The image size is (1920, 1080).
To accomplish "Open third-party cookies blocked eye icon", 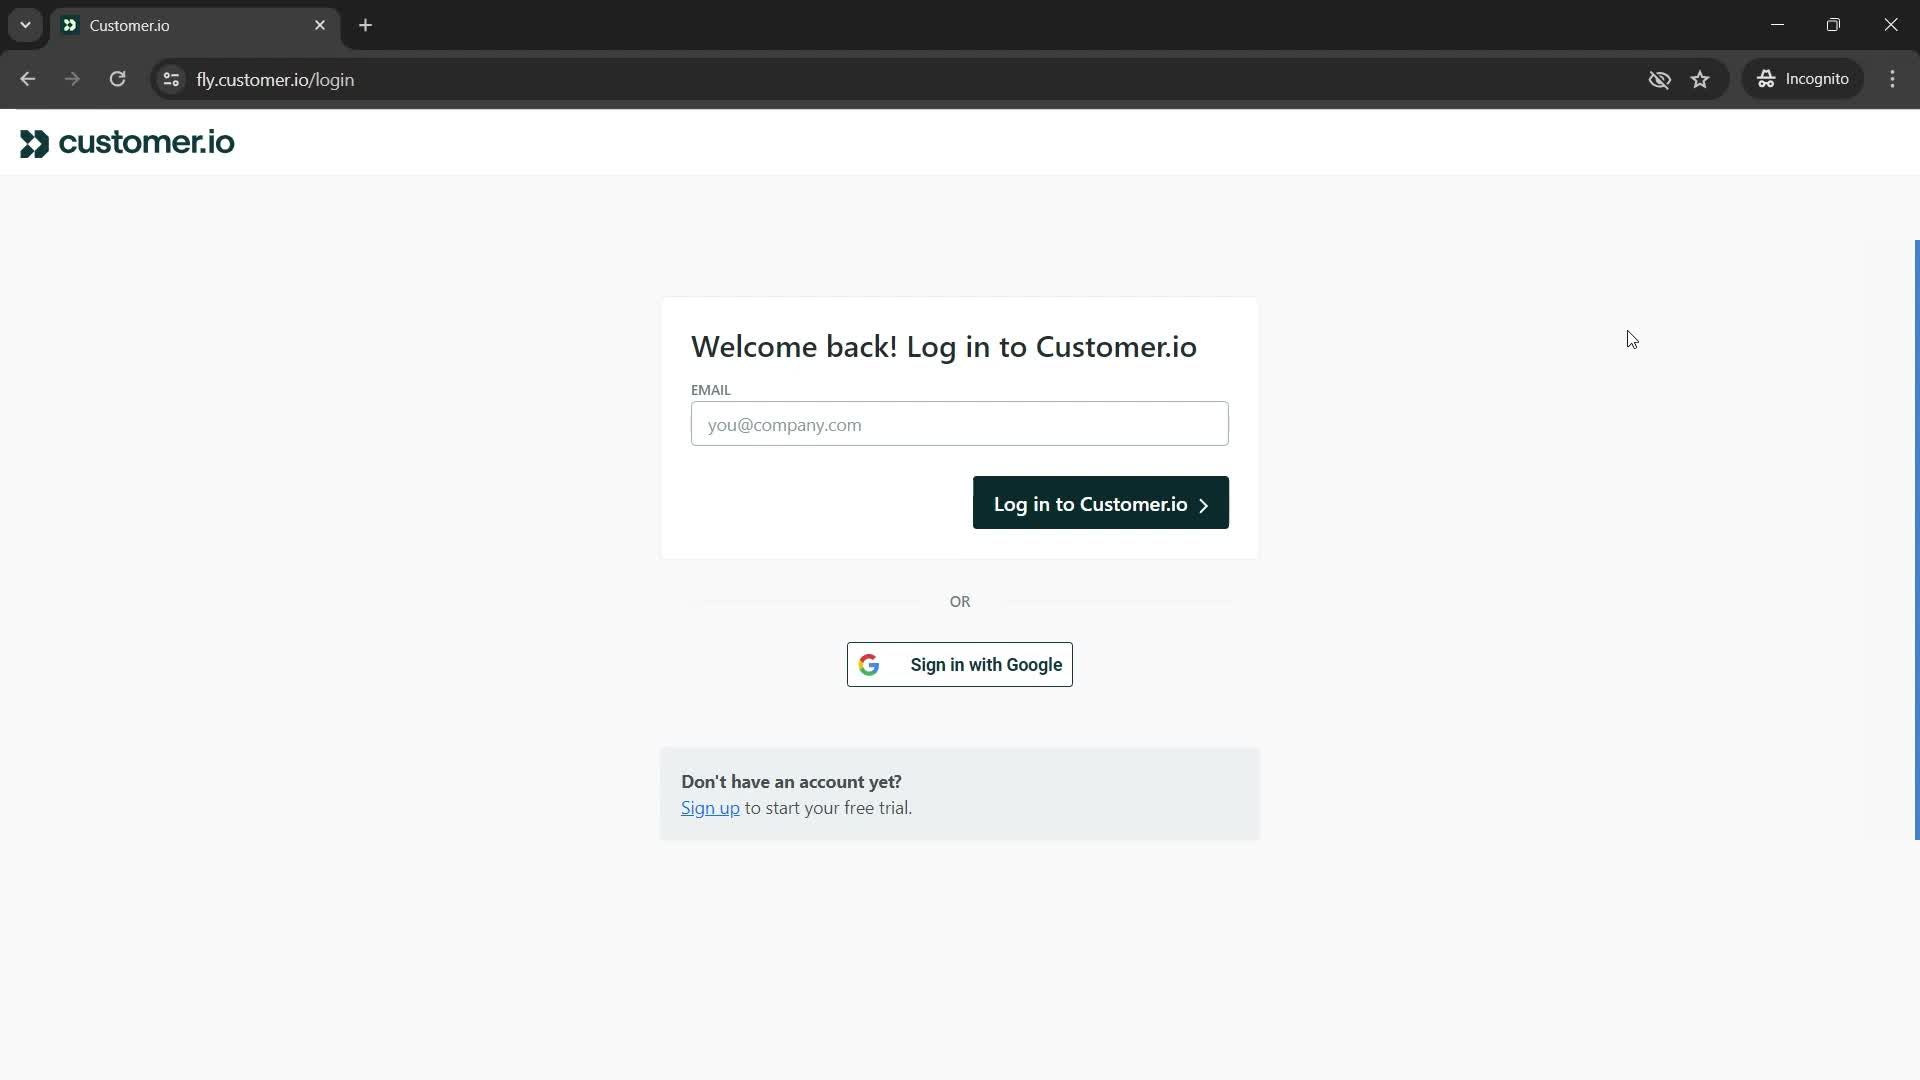I will pos(1659,79).
